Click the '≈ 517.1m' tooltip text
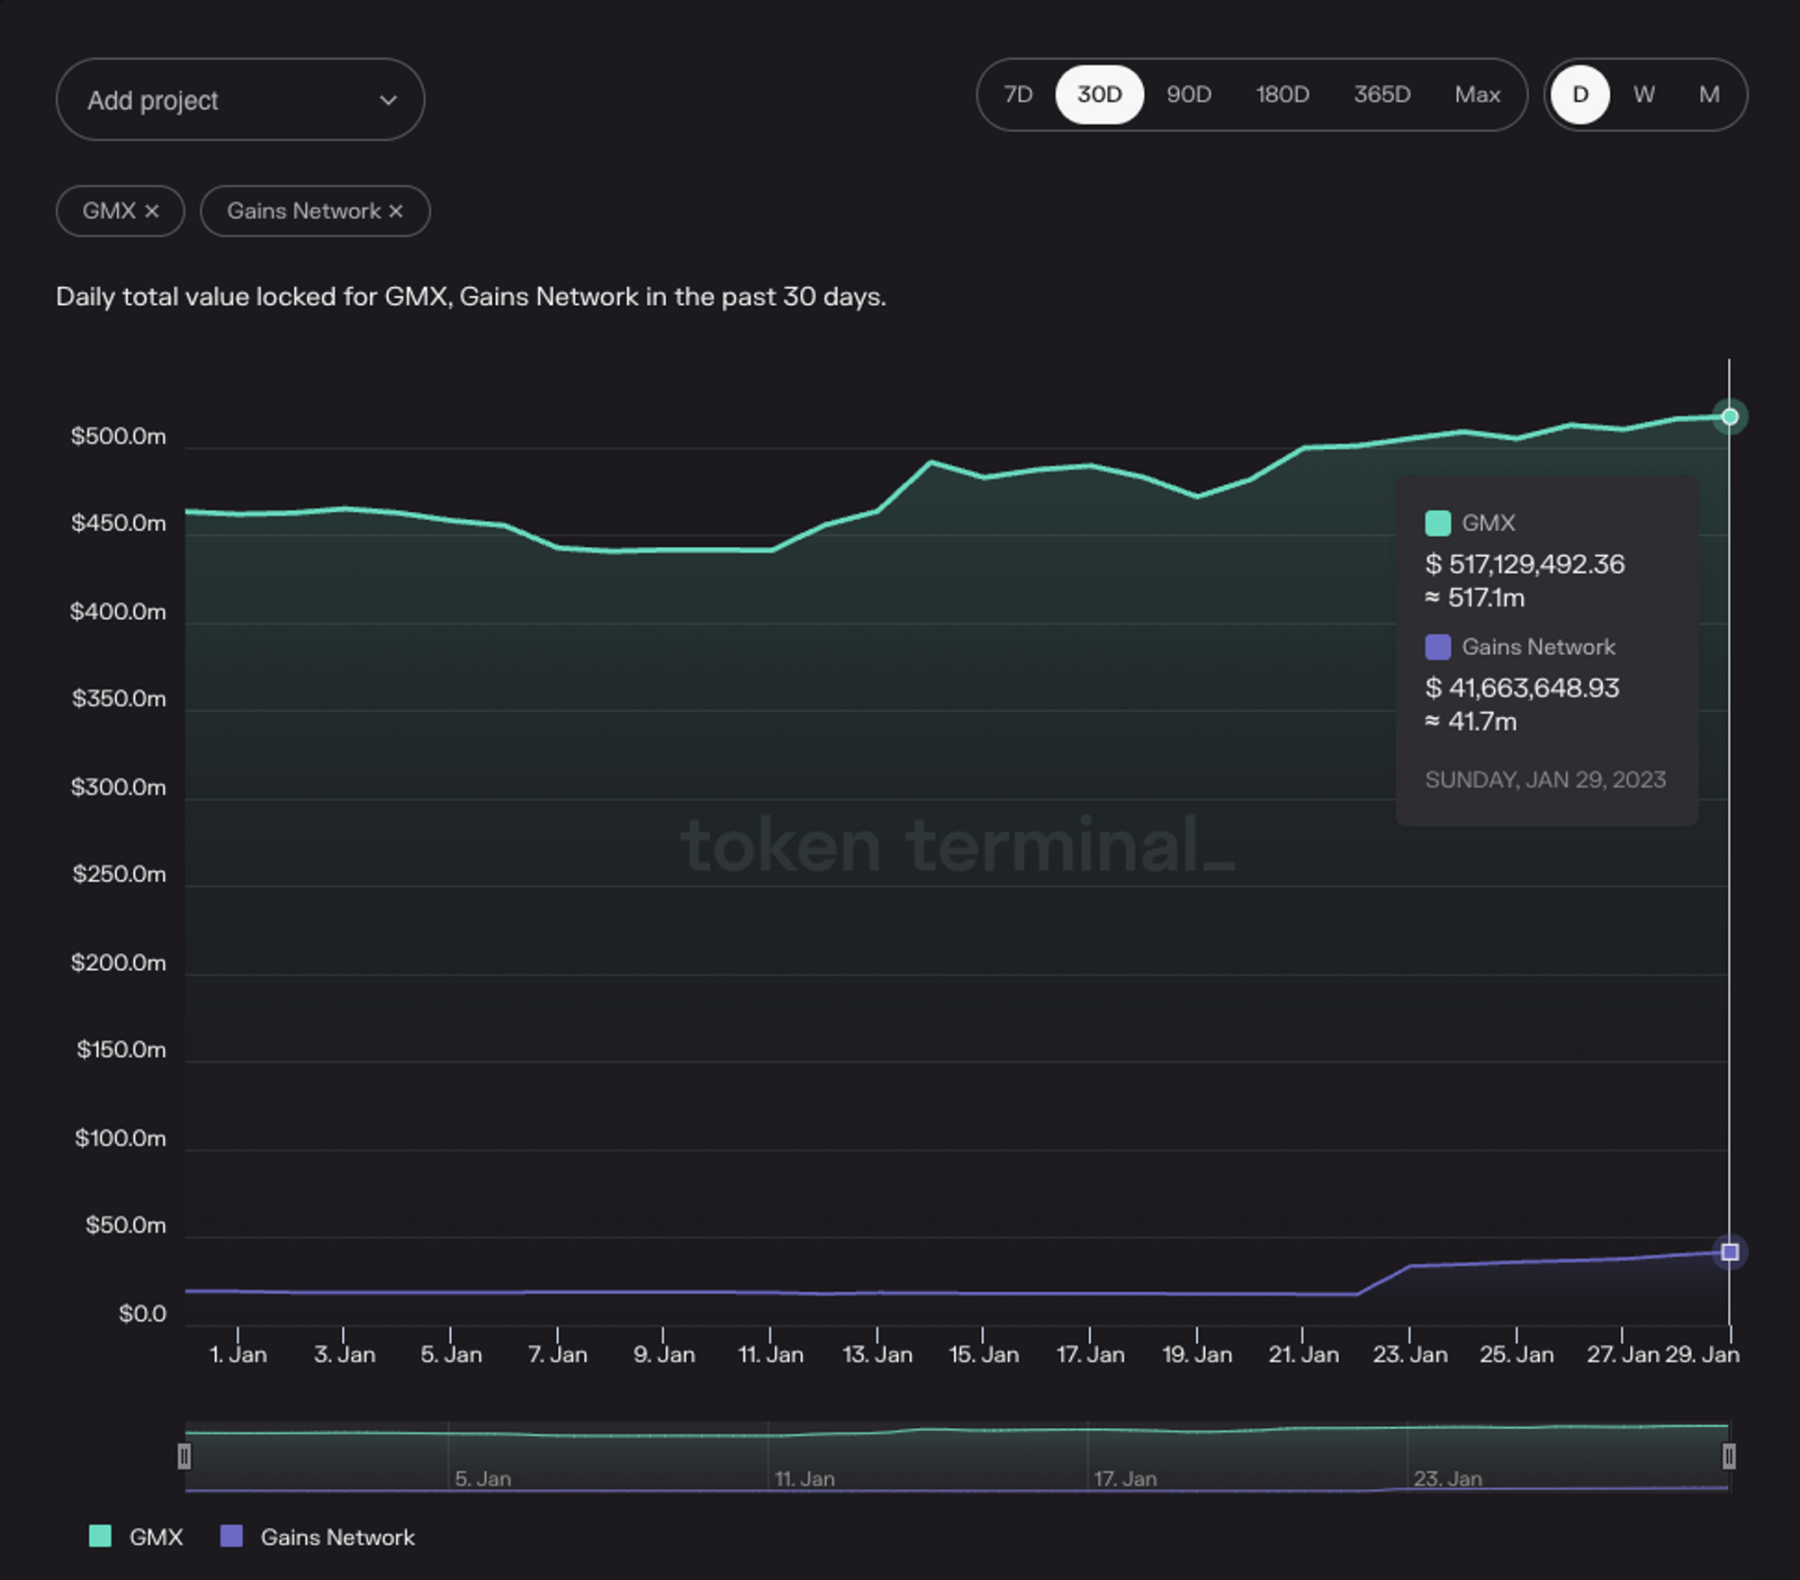Viewport: 1800px width, 1580px height. pos(1475,598)
